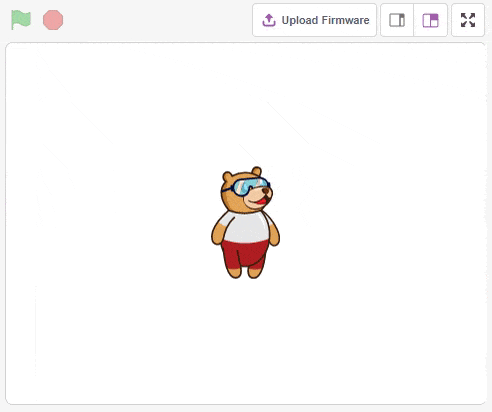Screen dimensions: 492x412
Task: Click the bear's red shorts
Action: coord(245,254)
